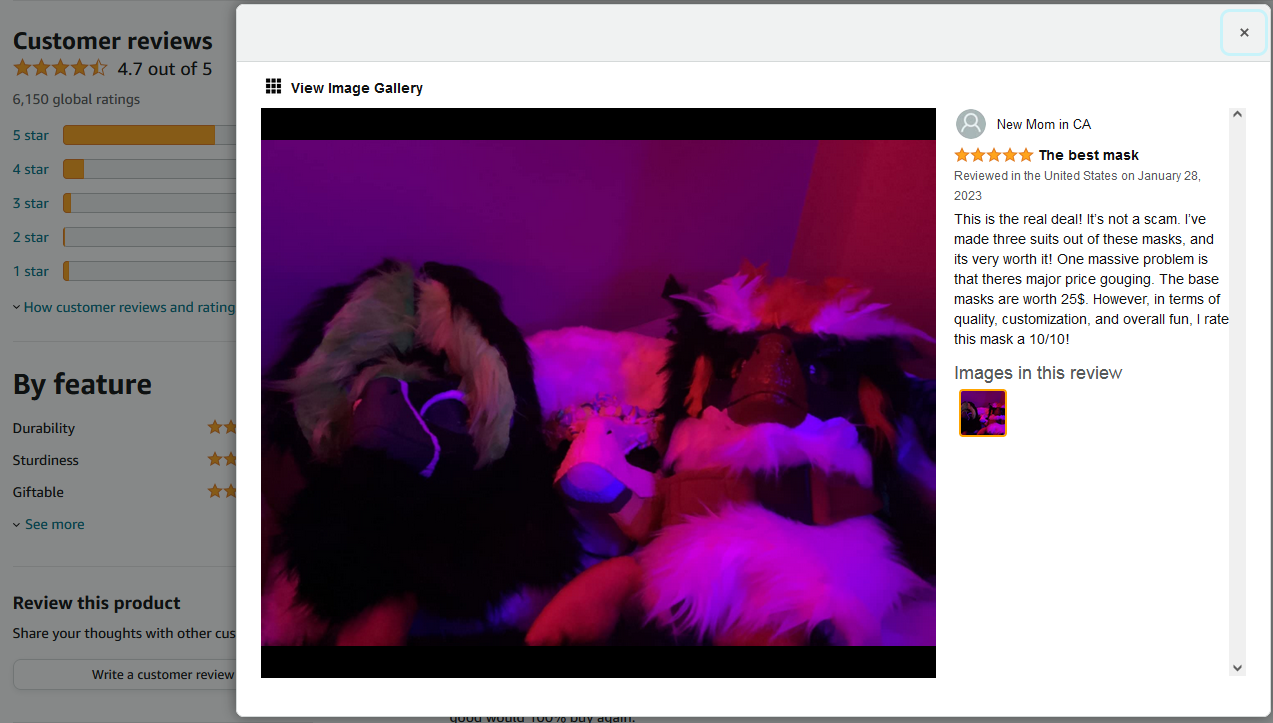Image resolution: width=1273 pixels, height=723 pixels.
Task: Click the Sturdiness feature label
Action: (45, 460)
